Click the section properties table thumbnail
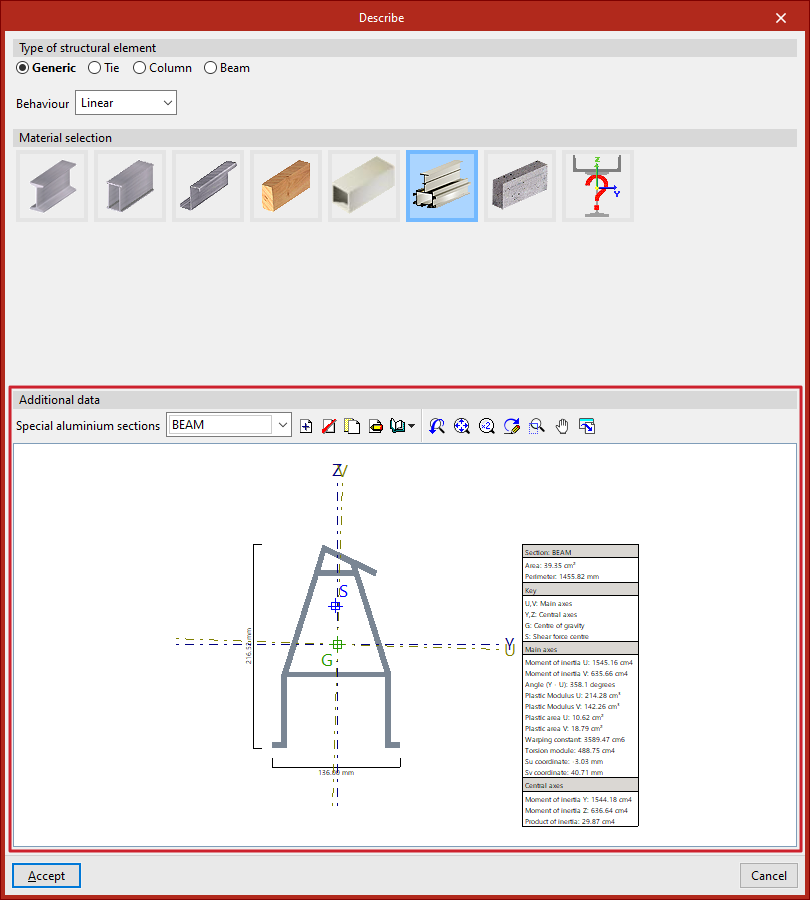 point(580,685)
